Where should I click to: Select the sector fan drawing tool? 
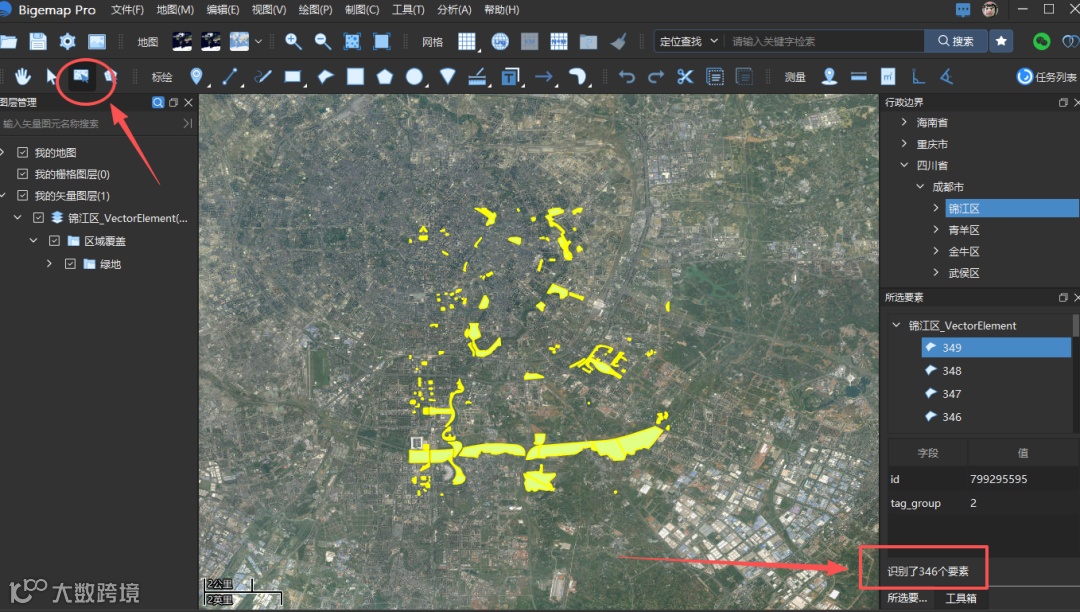(448, 76)
